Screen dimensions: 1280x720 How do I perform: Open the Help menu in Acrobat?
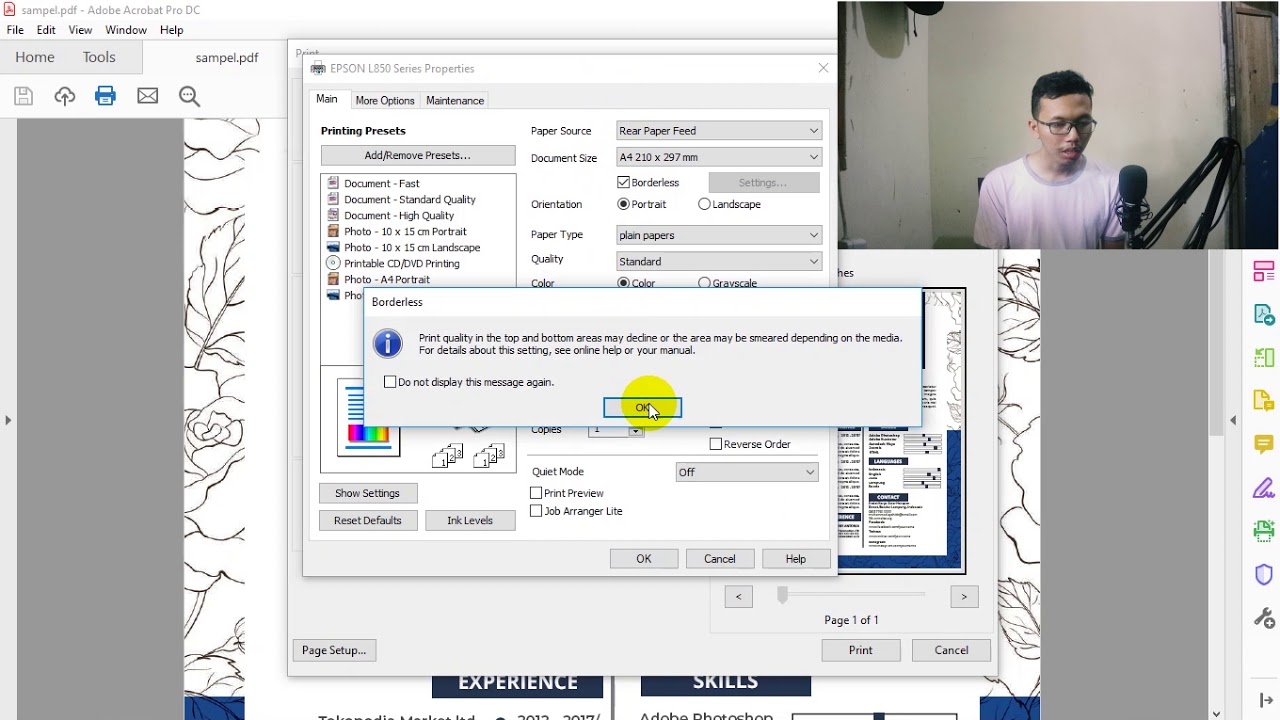(x=172, y=30)
